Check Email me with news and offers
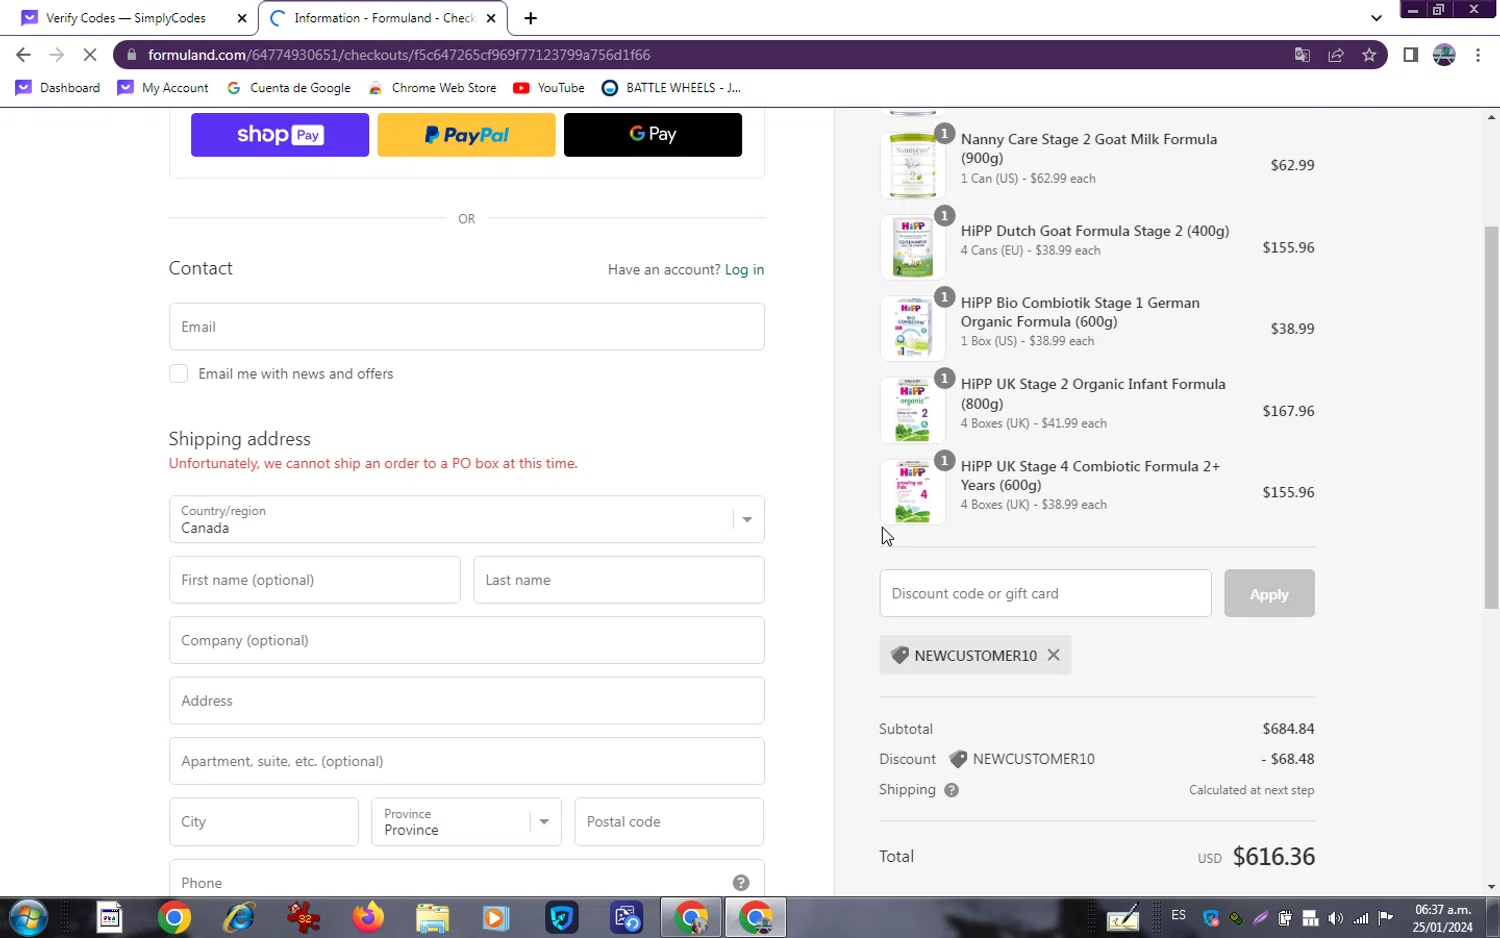The height and width of the screenshot is (938, 1500). (x=178, y=374)
